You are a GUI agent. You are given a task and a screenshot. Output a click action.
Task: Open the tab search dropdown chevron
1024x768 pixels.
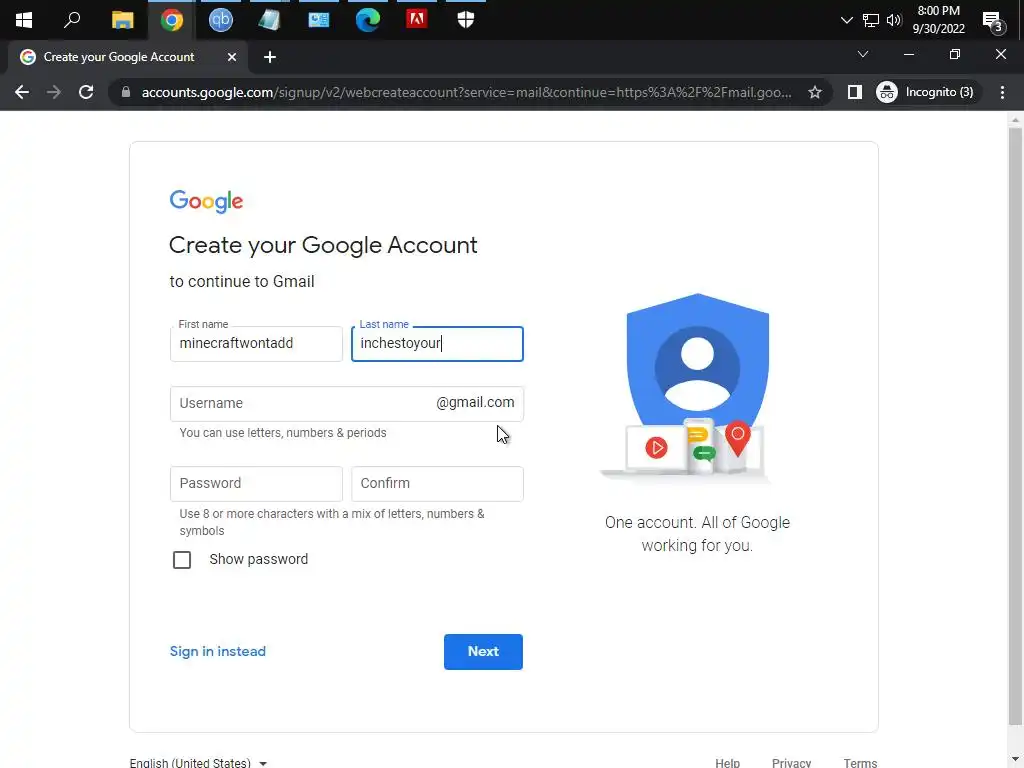click(x=863, y=54)
